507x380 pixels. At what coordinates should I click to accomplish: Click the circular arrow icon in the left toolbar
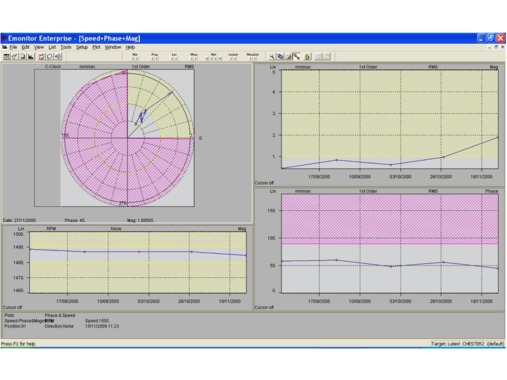pyautogui.click(x=50, y=57)
